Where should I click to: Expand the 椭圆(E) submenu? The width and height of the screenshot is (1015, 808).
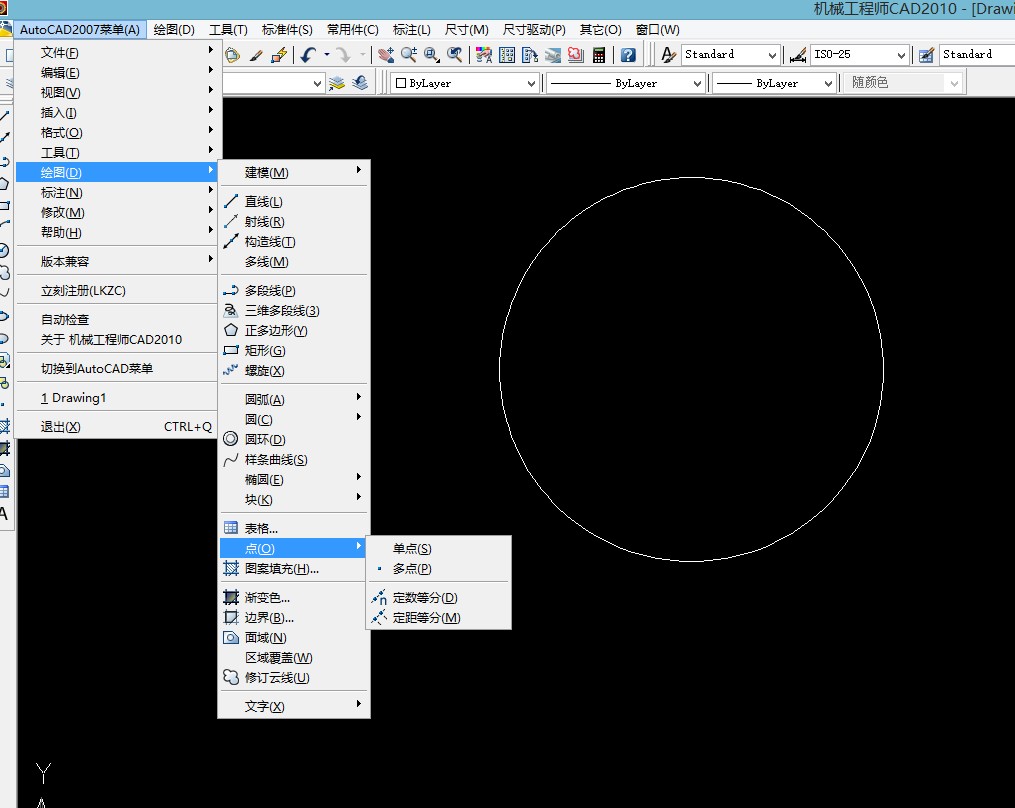[295, 480]
